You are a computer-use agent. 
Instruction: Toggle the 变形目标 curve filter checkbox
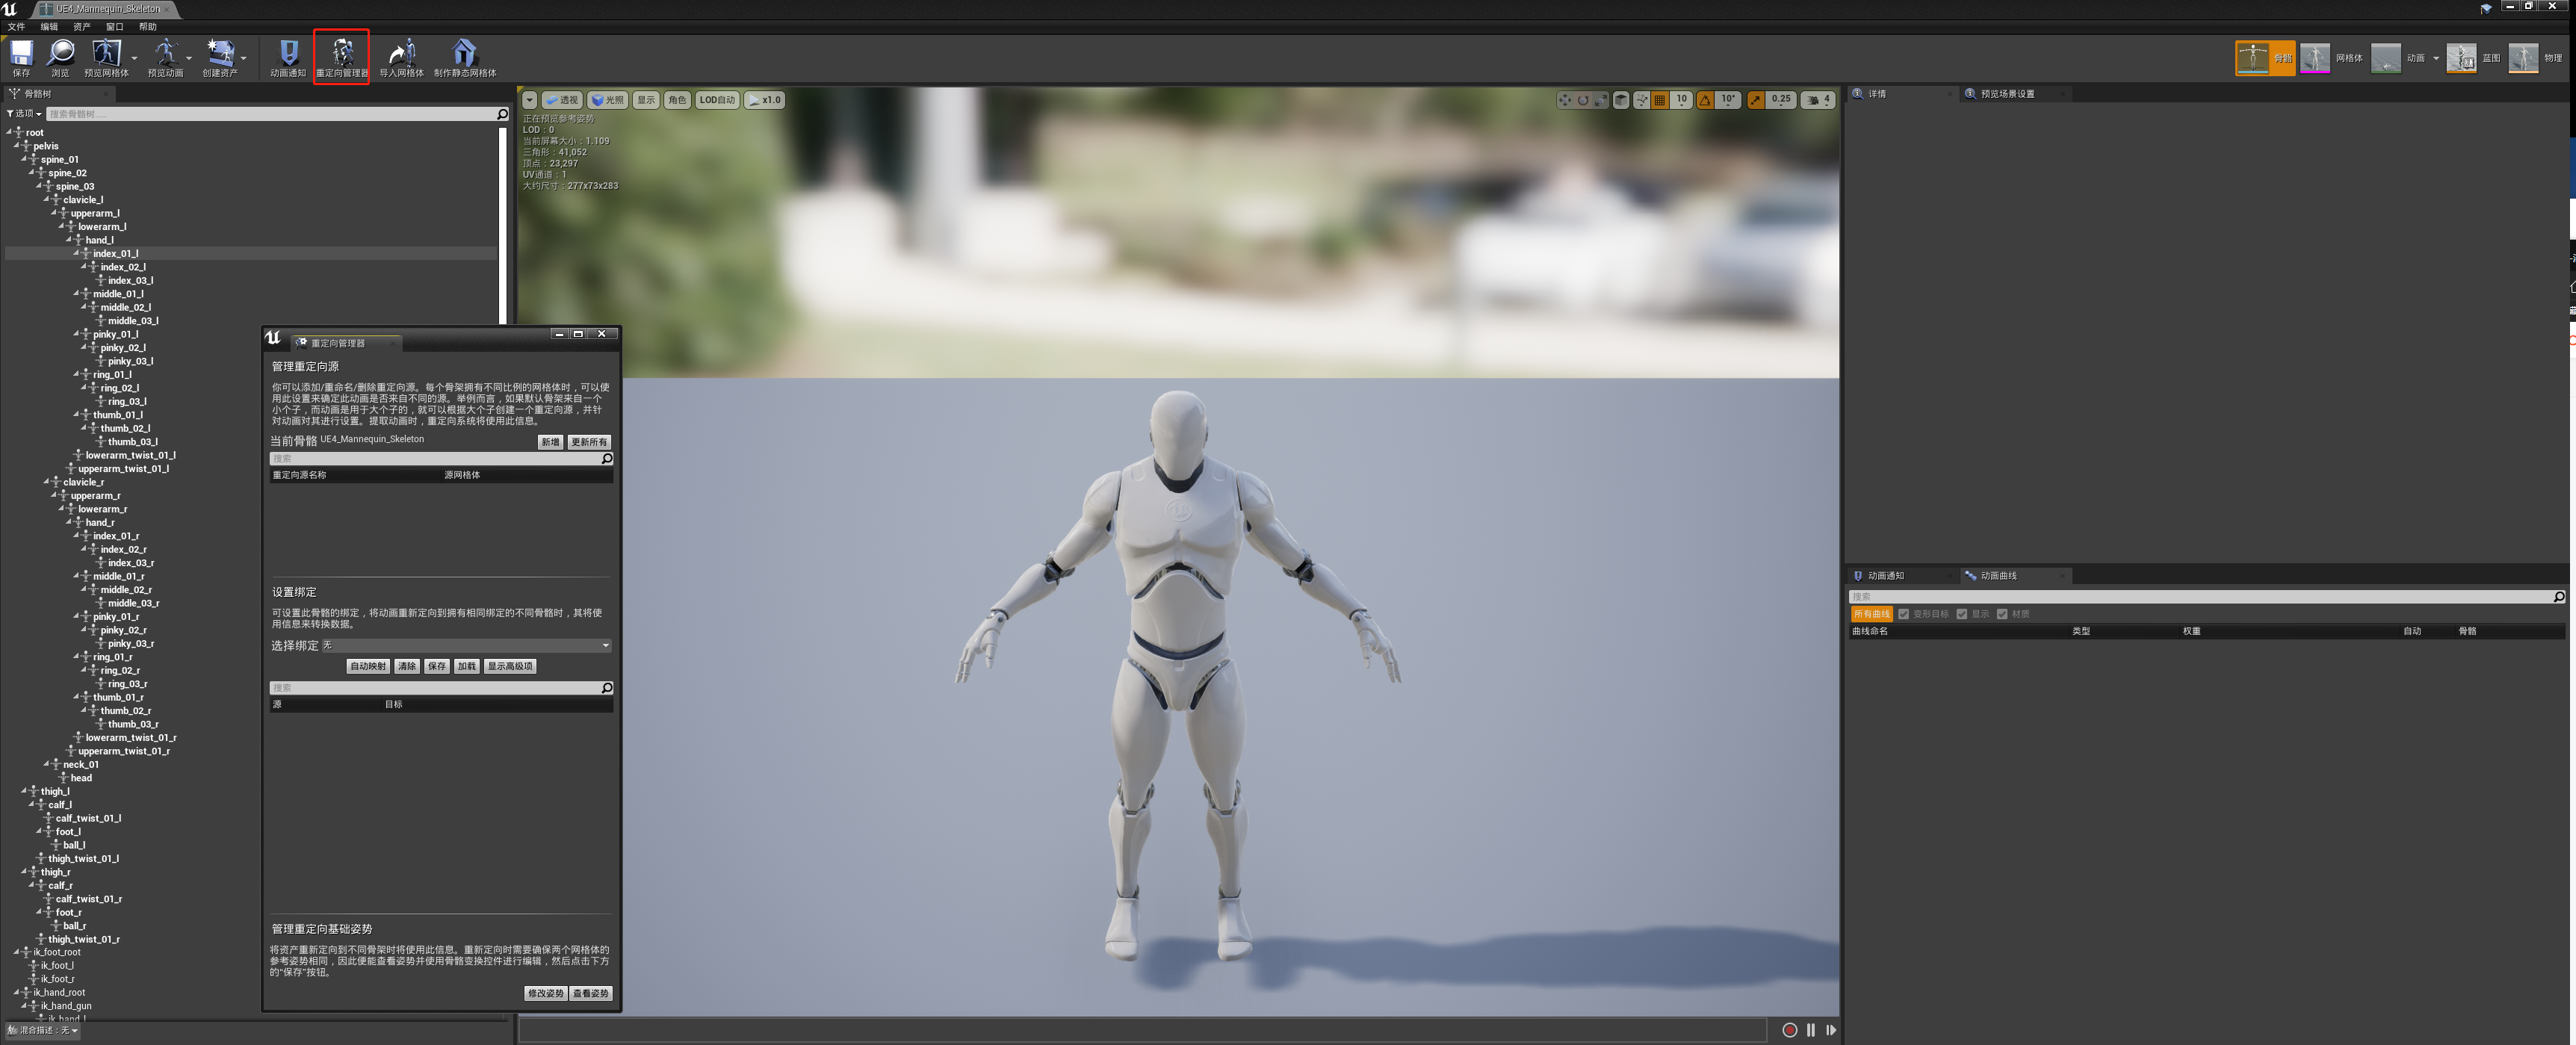tap(1904, 614)
